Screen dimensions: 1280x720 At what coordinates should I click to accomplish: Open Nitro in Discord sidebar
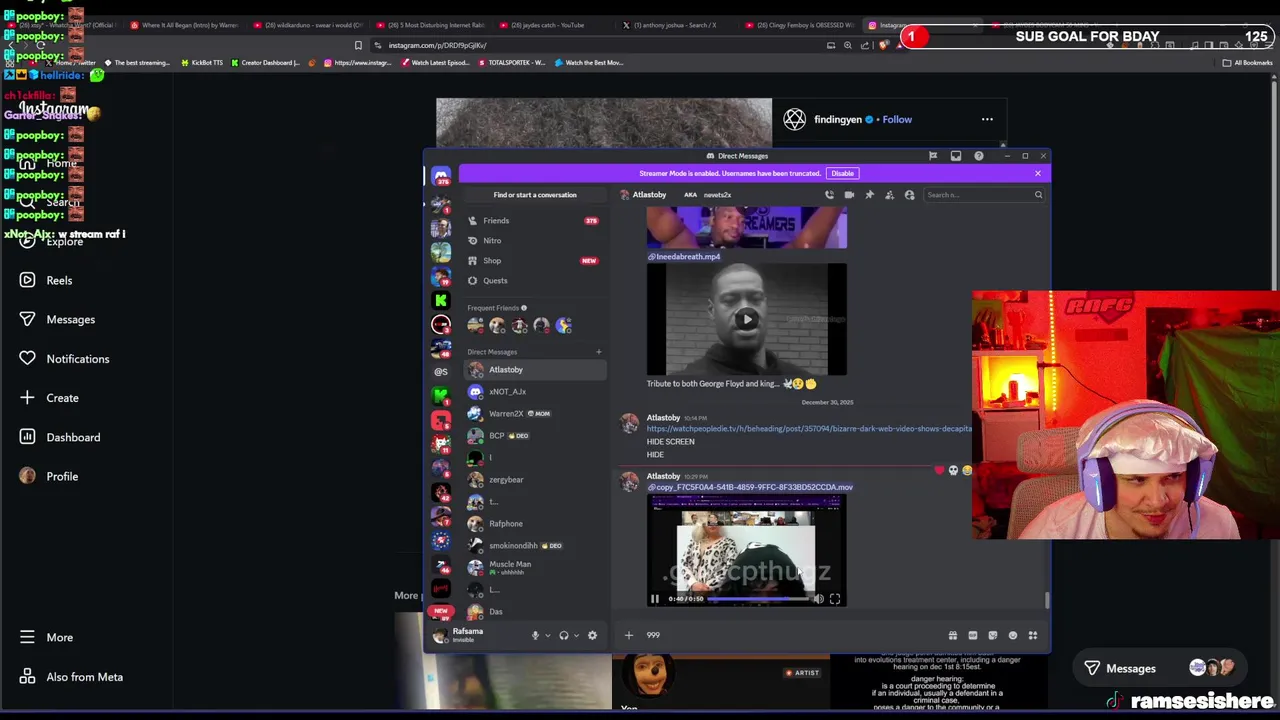click(534, 241)
